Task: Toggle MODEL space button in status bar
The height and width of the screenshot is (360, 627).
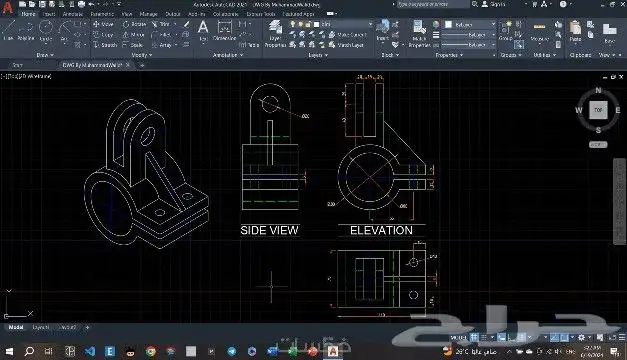Action: pos(458,338)
